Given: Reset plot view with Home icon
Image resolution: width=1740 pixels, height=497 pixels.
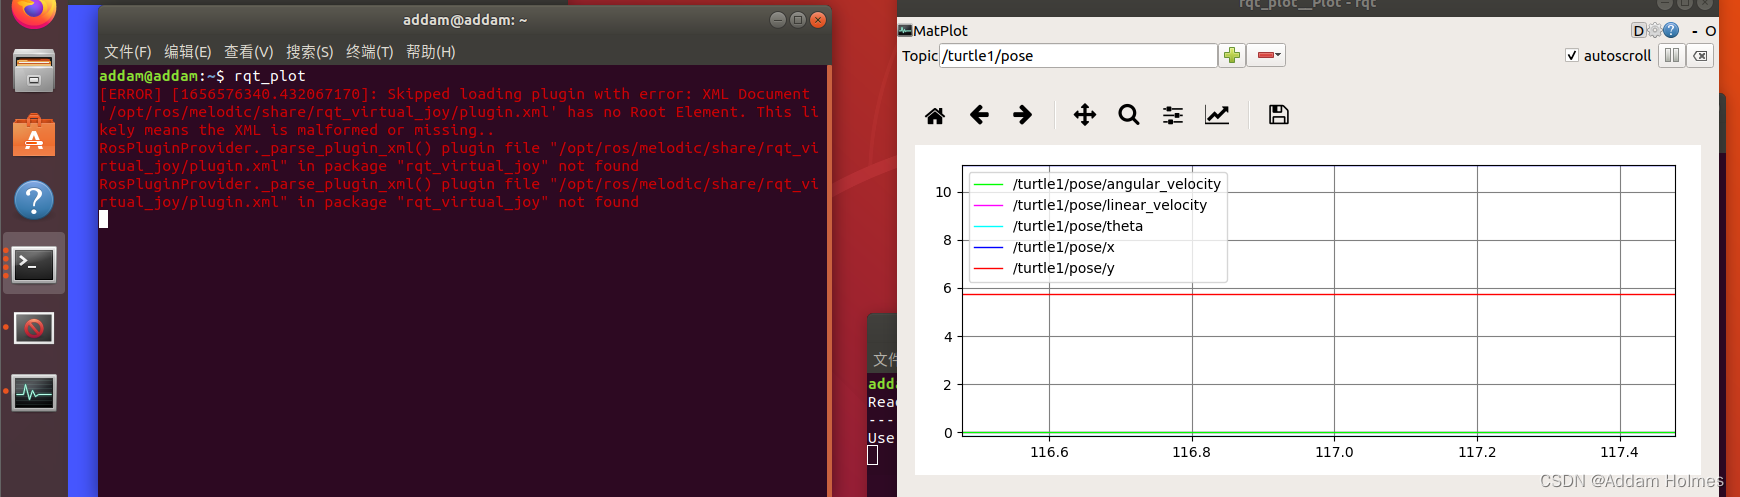Looking at the screenshot, I should pyautogui.click(x=935, y=116).
